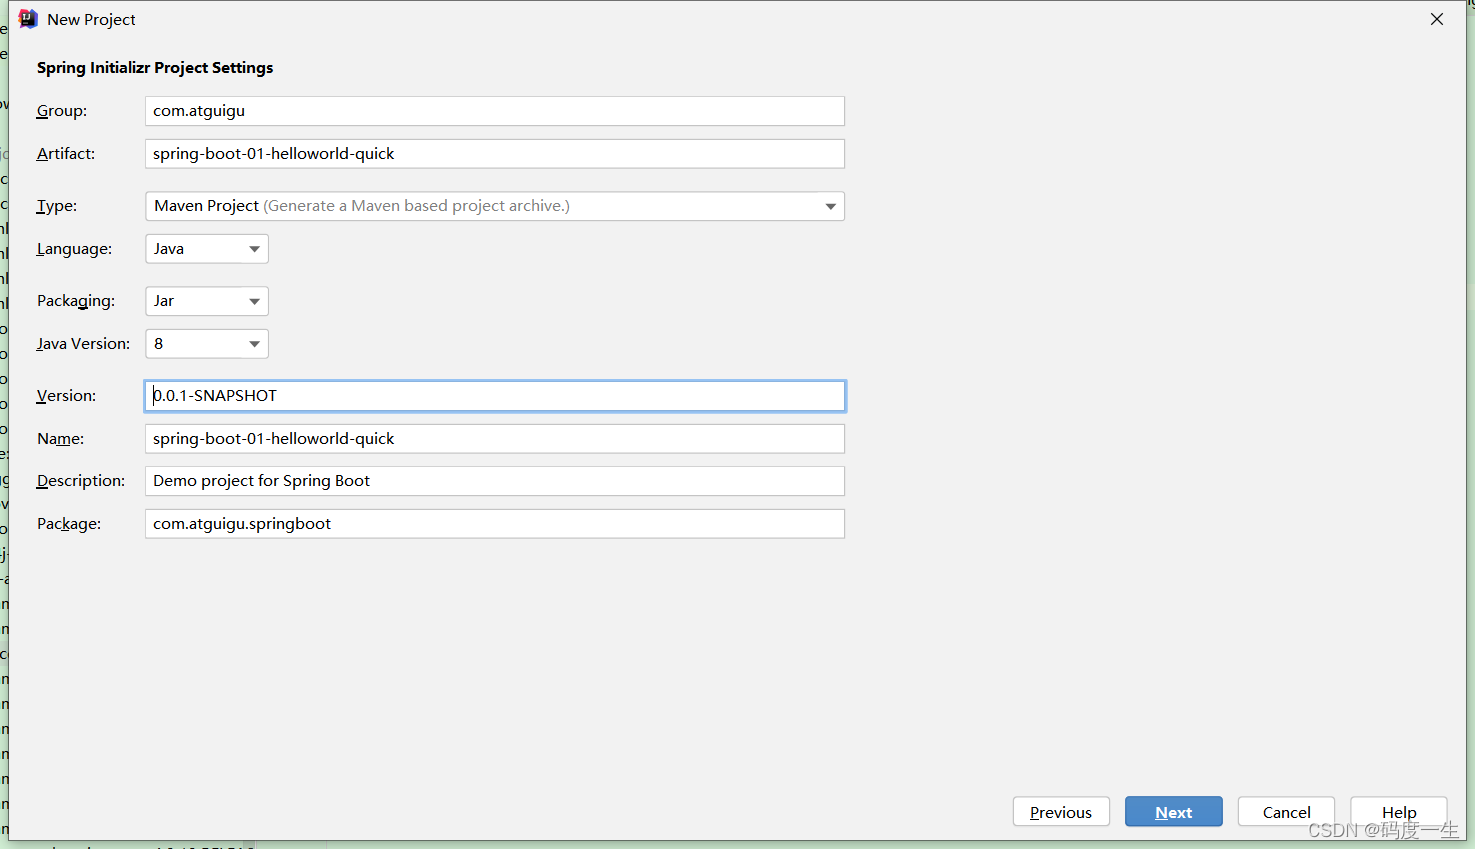The image size is (1475, 849).
Task: Focus the Package field com.atguigu.springboot
Action: click(495, 524)
